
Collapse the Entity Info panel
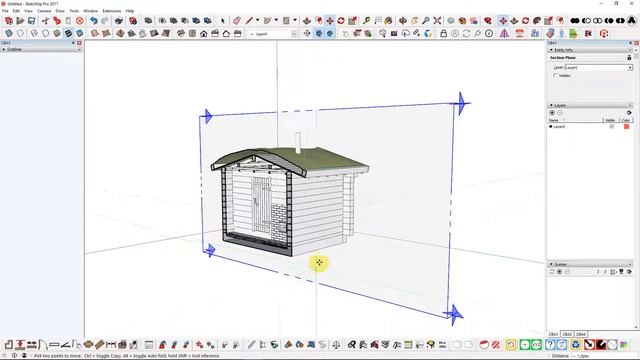(x=551, y=50)
